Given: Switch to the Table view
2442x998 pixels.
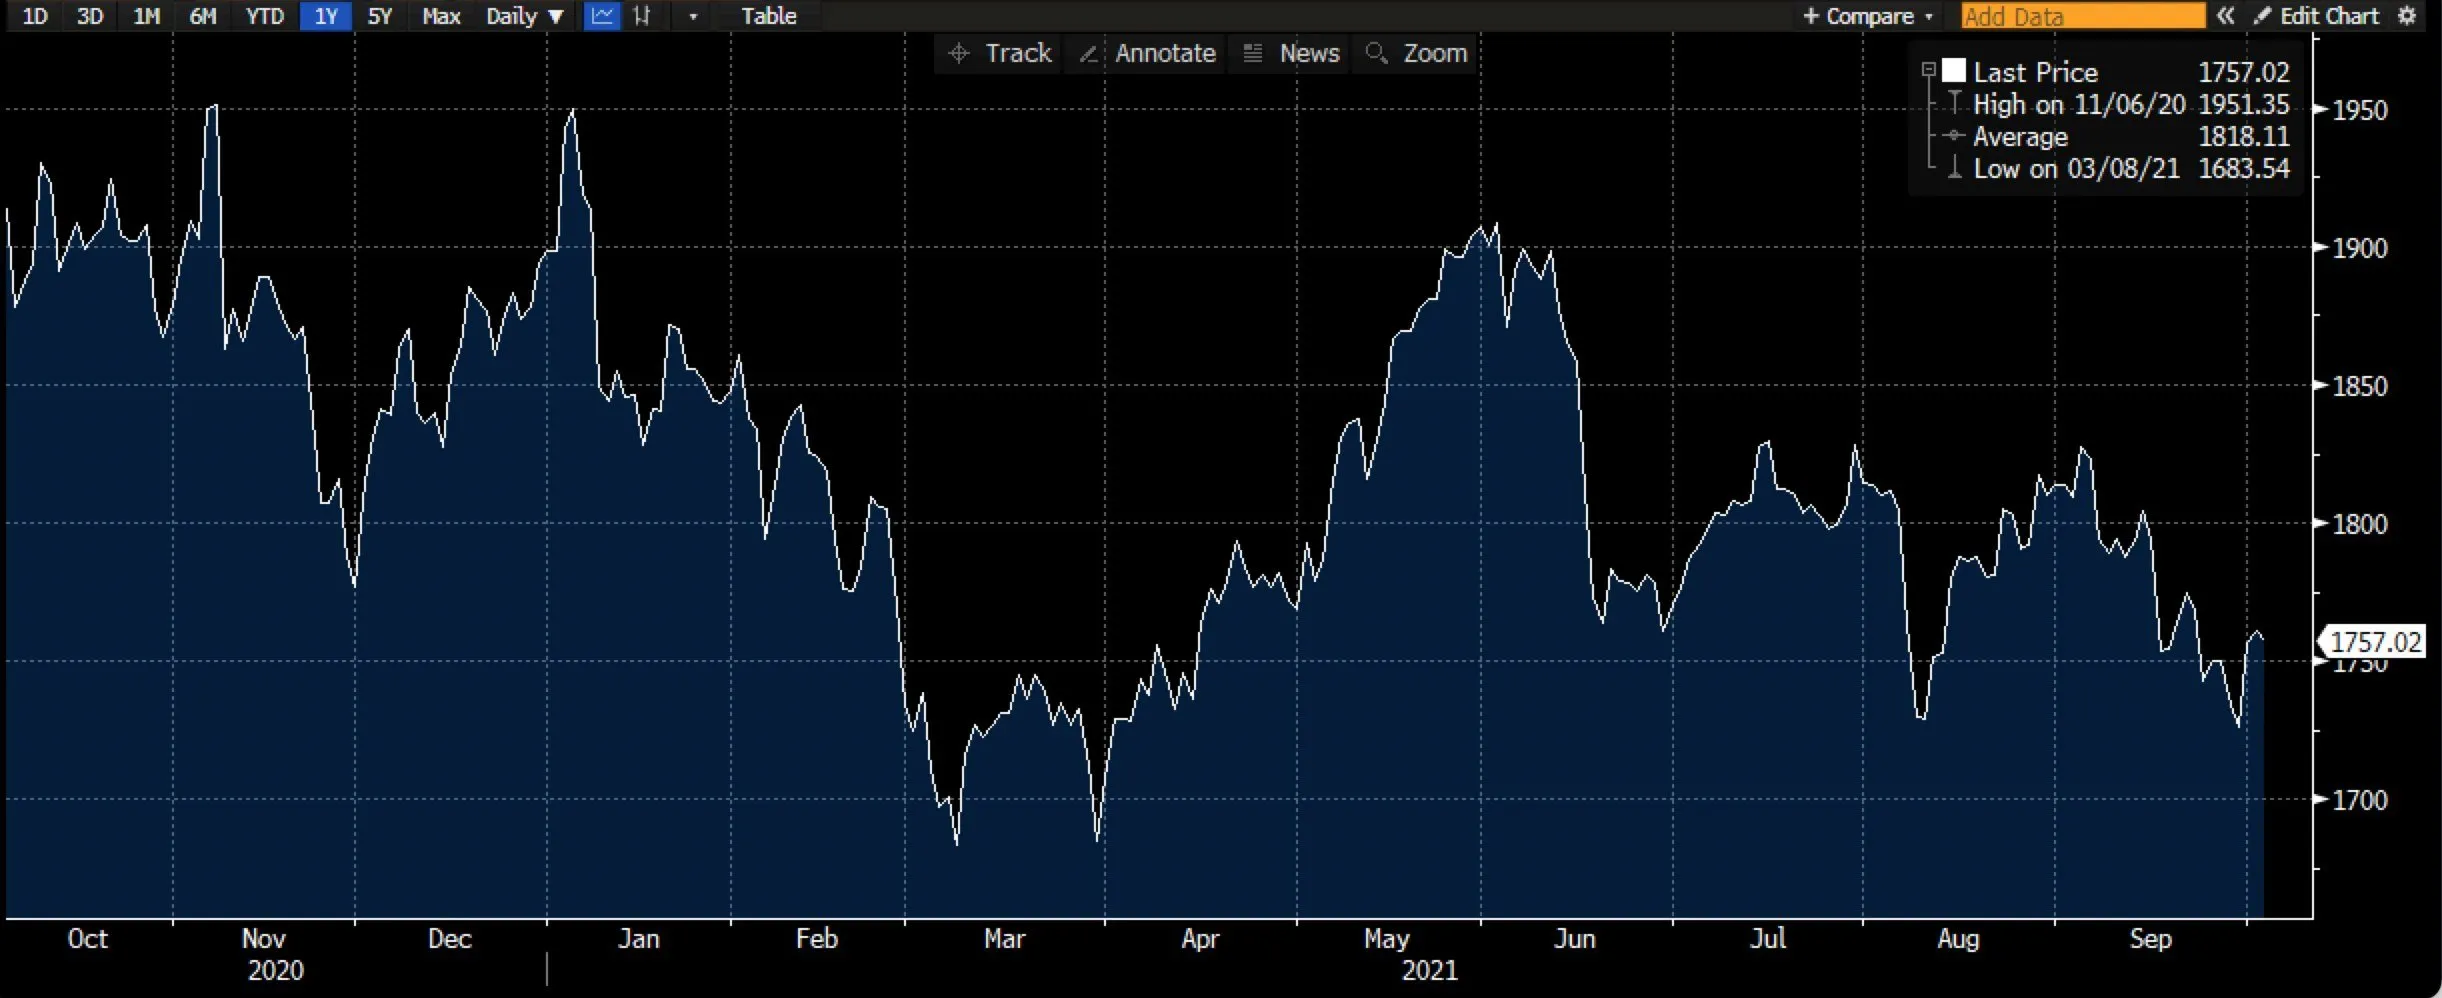Looking at the screenshot, I should pyautogui.click(x=768, y=15).
